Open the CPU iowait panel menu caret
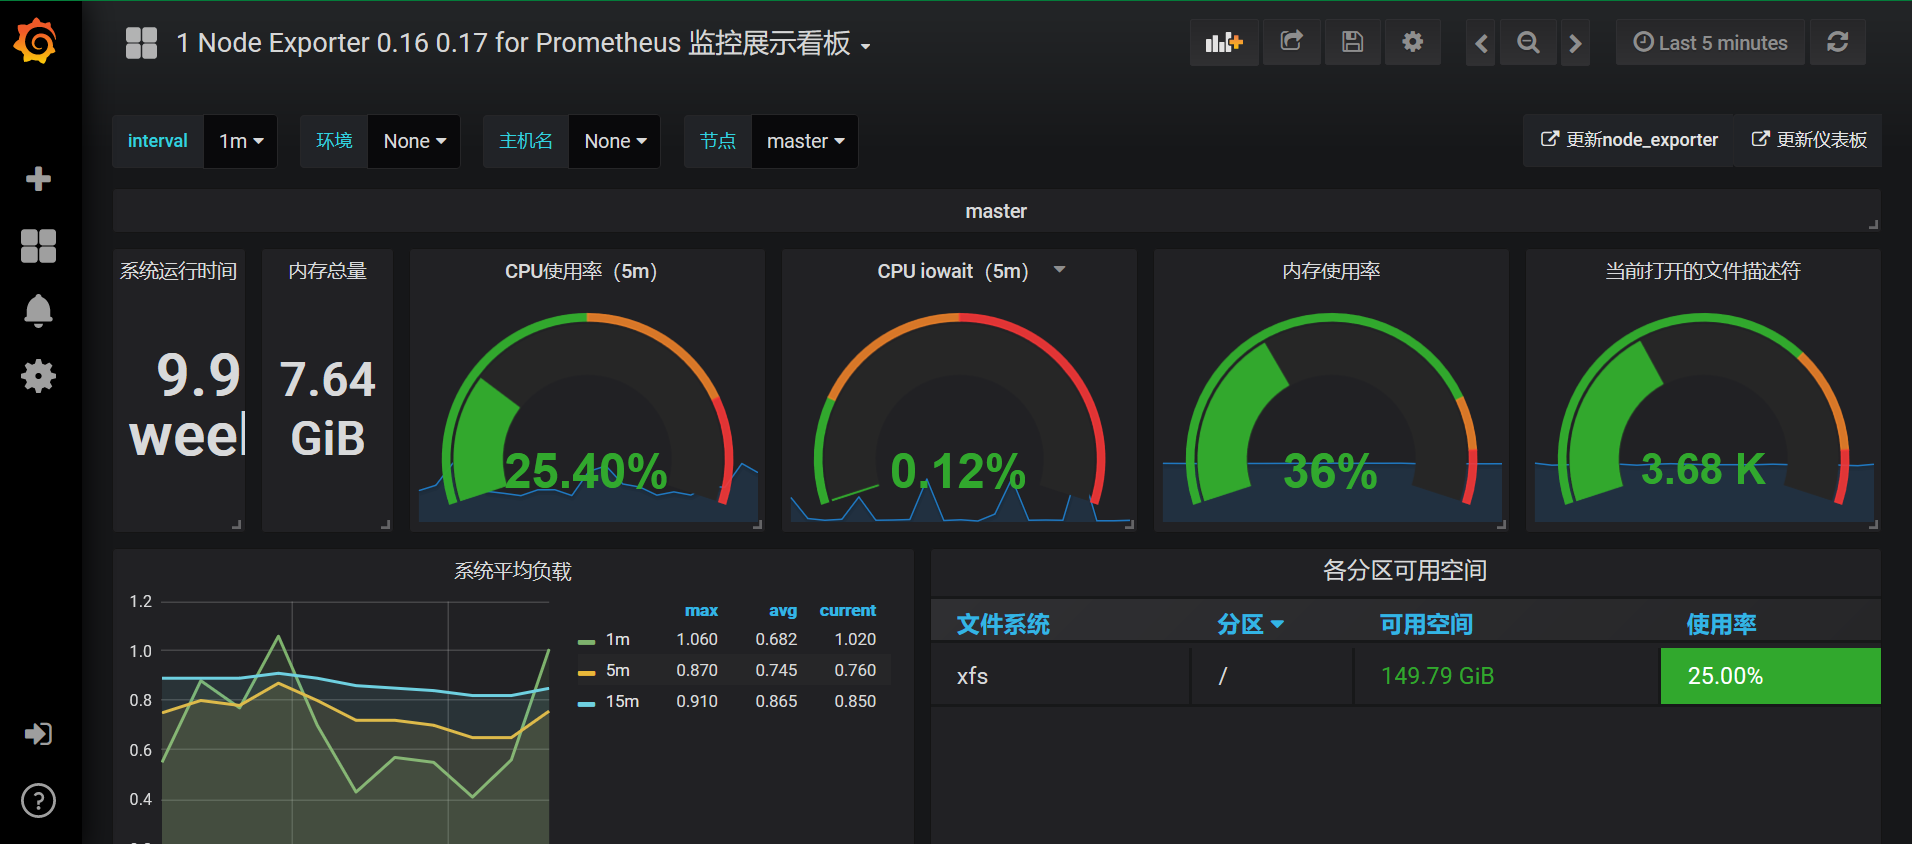1912x844 pixels. pyautogui.click(x=1060, y=270)
